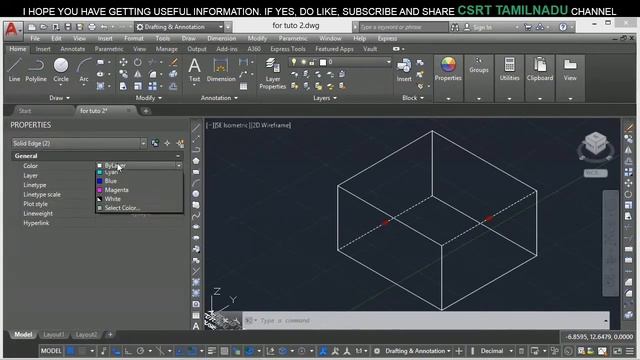Toggle the layer lock icon in Layers dropdown
Viewport: 640px width, 360px height.
(313, 62)
